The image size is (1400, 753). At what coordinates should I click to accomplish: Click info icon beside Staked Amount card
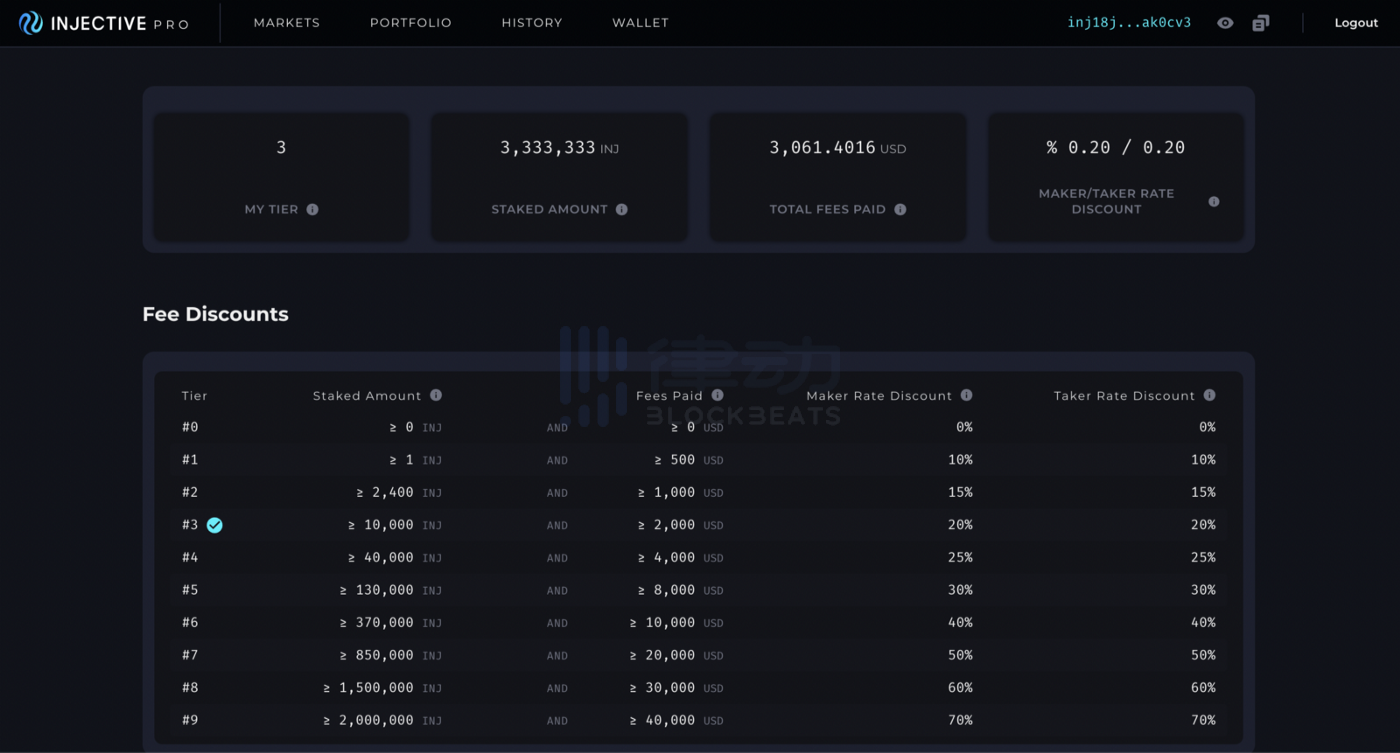tap(622, 209)
